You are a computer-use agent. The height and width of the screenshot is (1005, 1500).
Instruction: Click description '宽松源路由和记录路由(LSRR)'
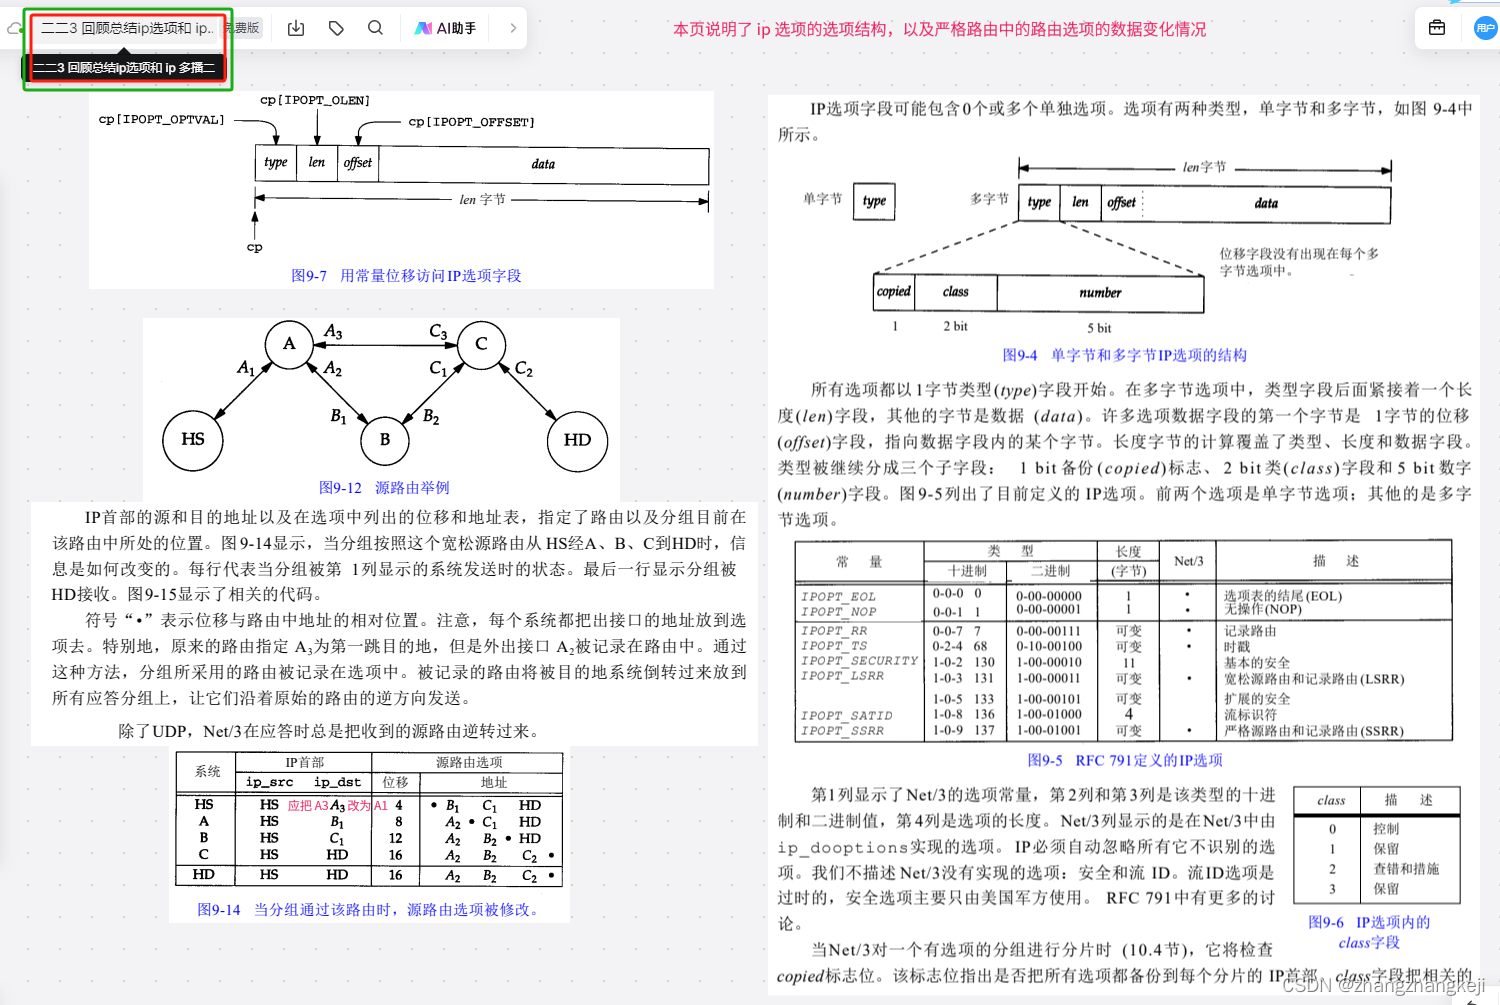pyautogui.click(x=1314, y=679)
